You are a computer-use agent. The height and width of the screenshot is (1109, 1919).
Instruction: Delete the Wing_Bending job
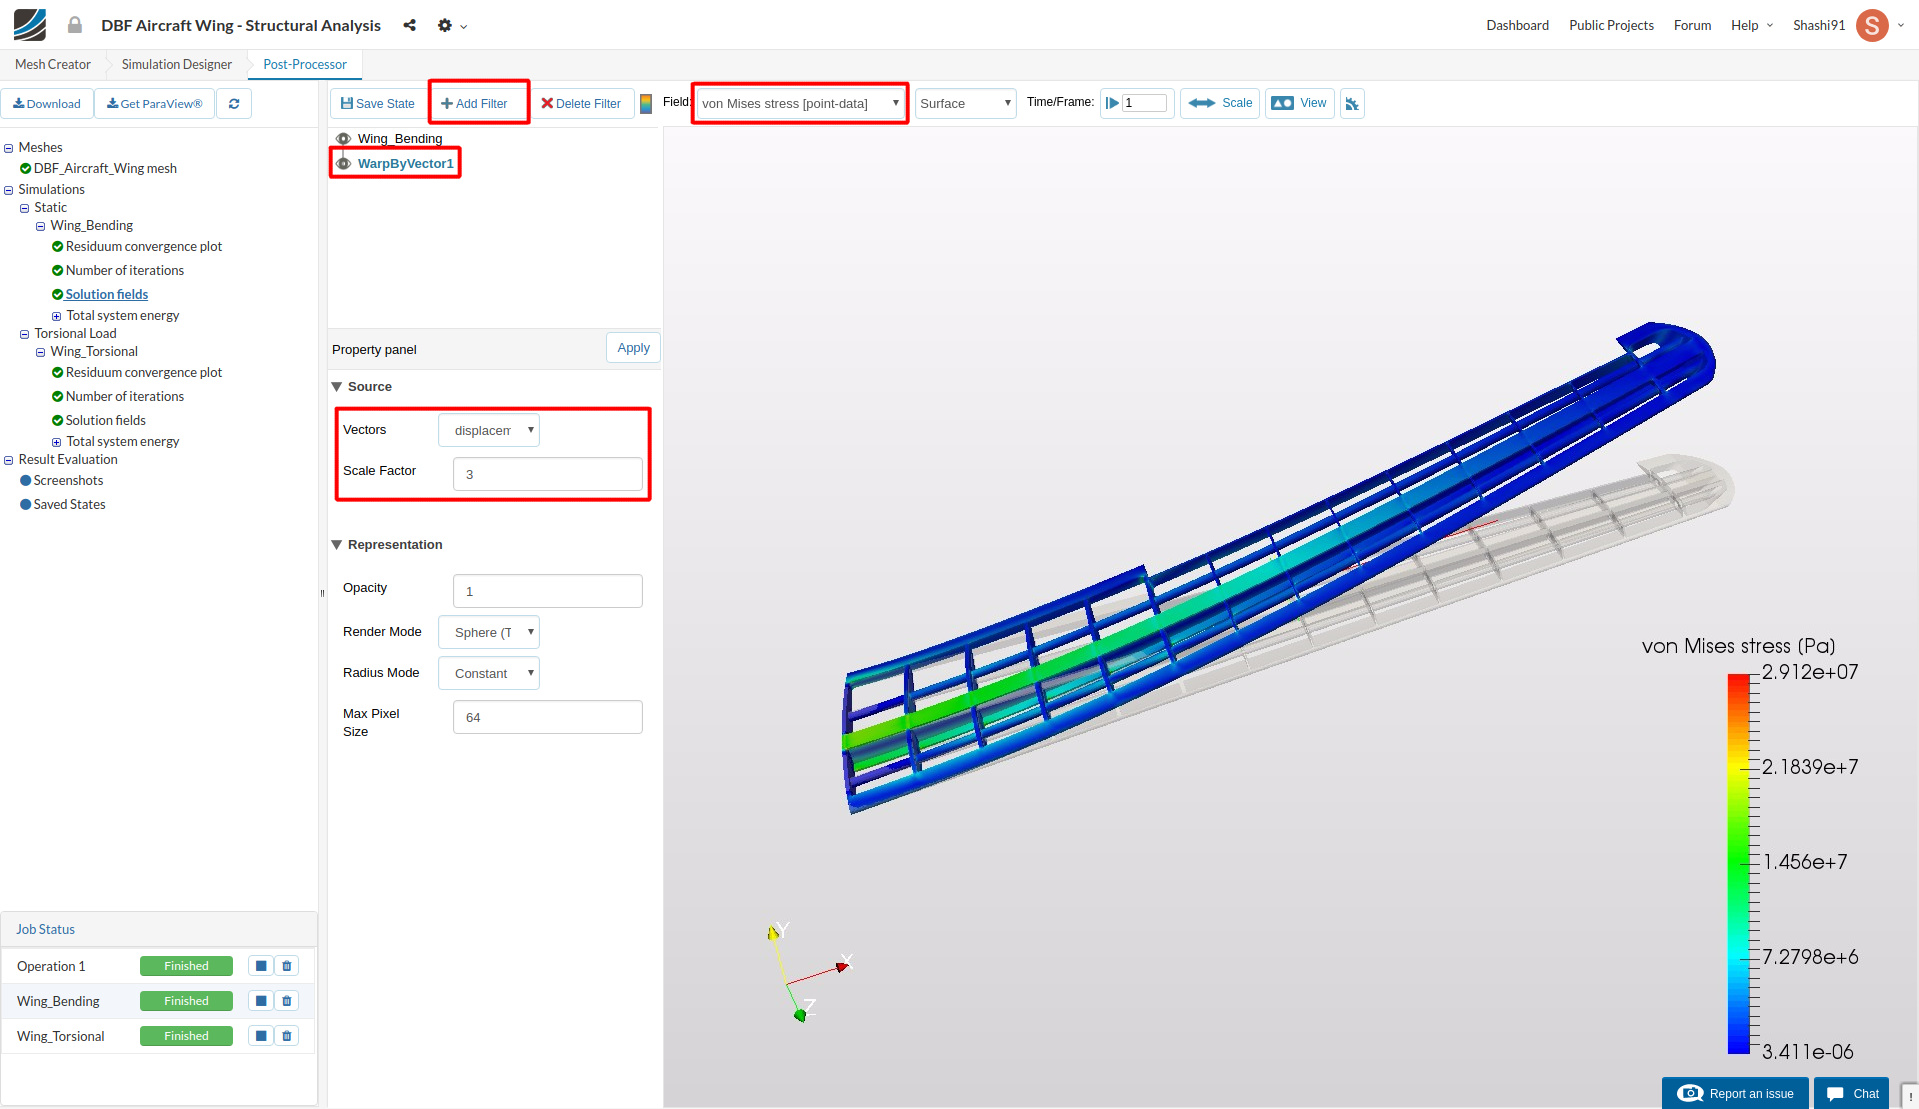[x=287, y=1001]
